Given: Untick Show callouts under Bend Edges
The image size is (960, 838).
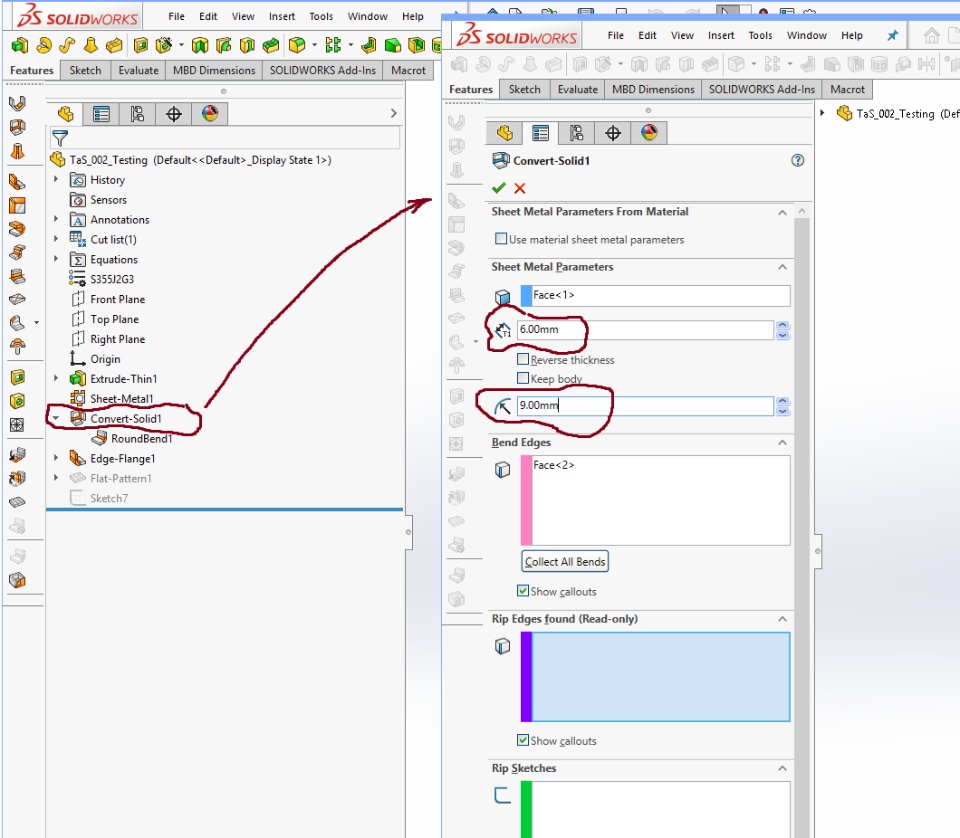Looking at the screenshot, I should 523,591.
